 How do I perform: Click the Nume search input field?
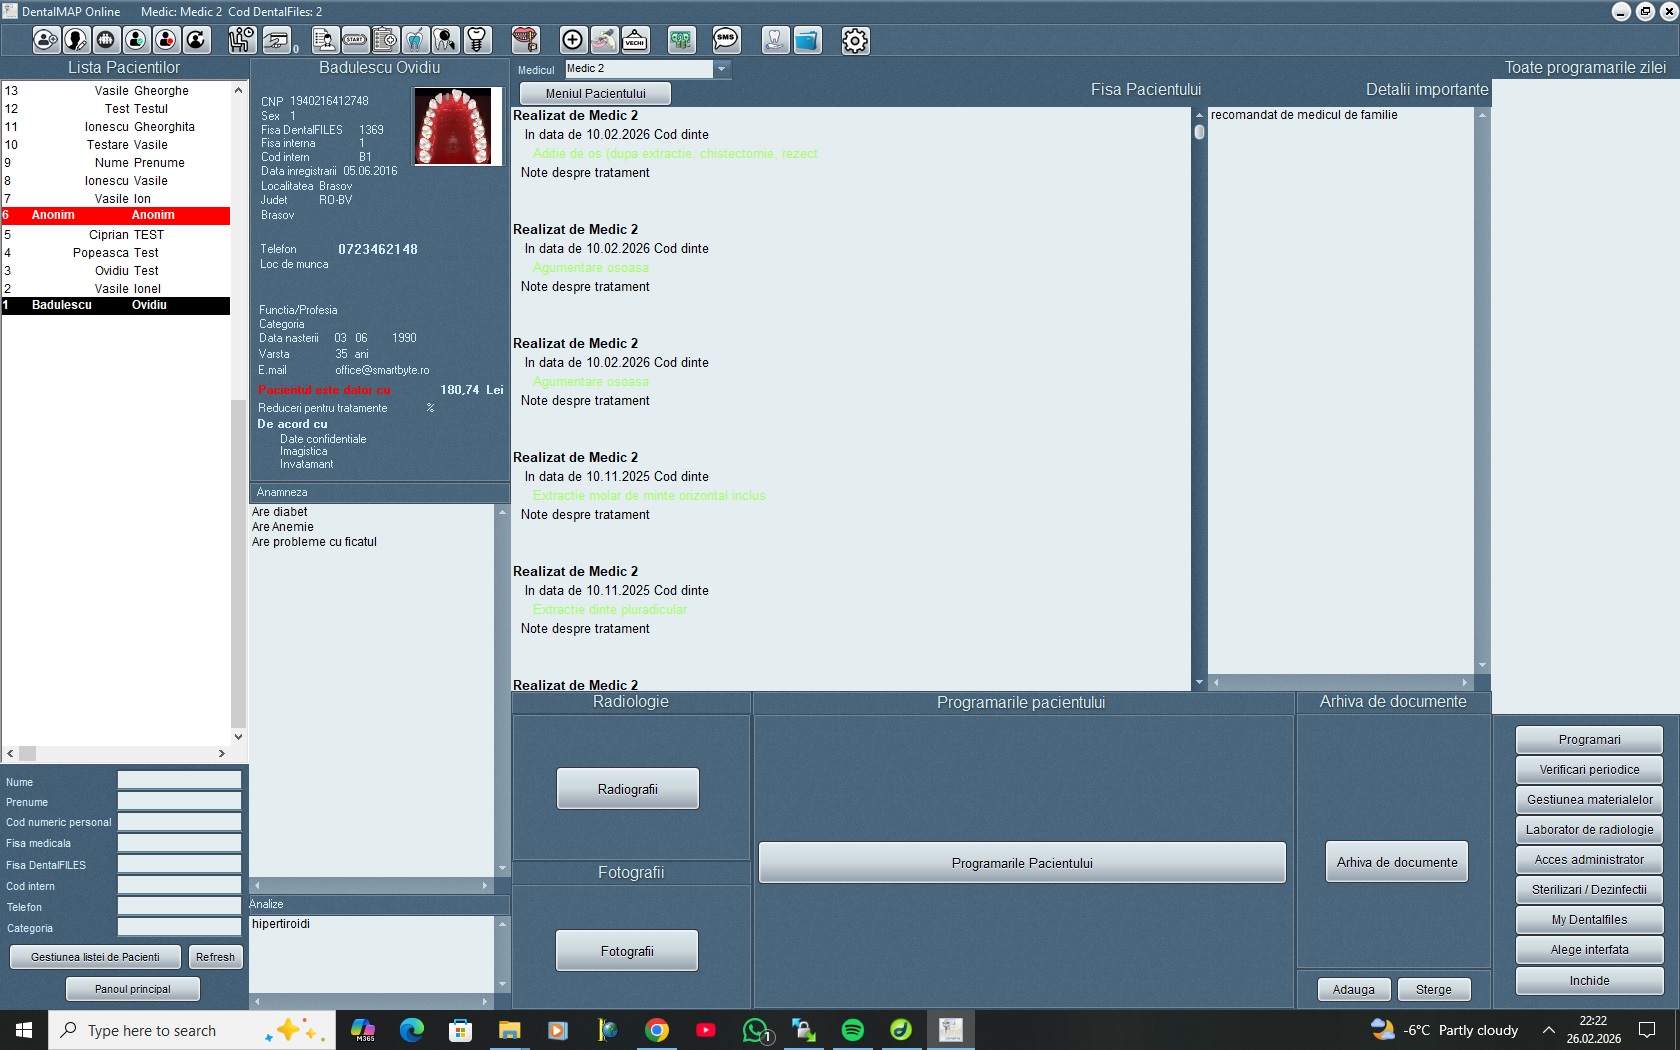179,780
